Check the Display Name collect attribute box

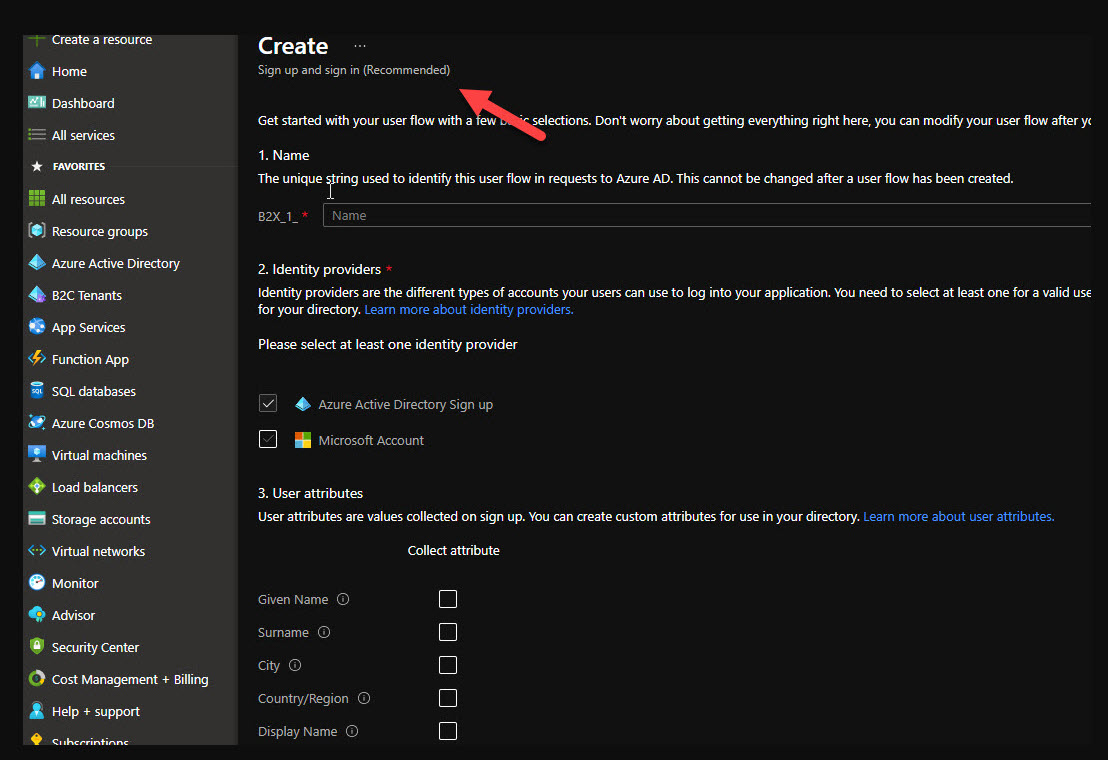pos(448,731)
